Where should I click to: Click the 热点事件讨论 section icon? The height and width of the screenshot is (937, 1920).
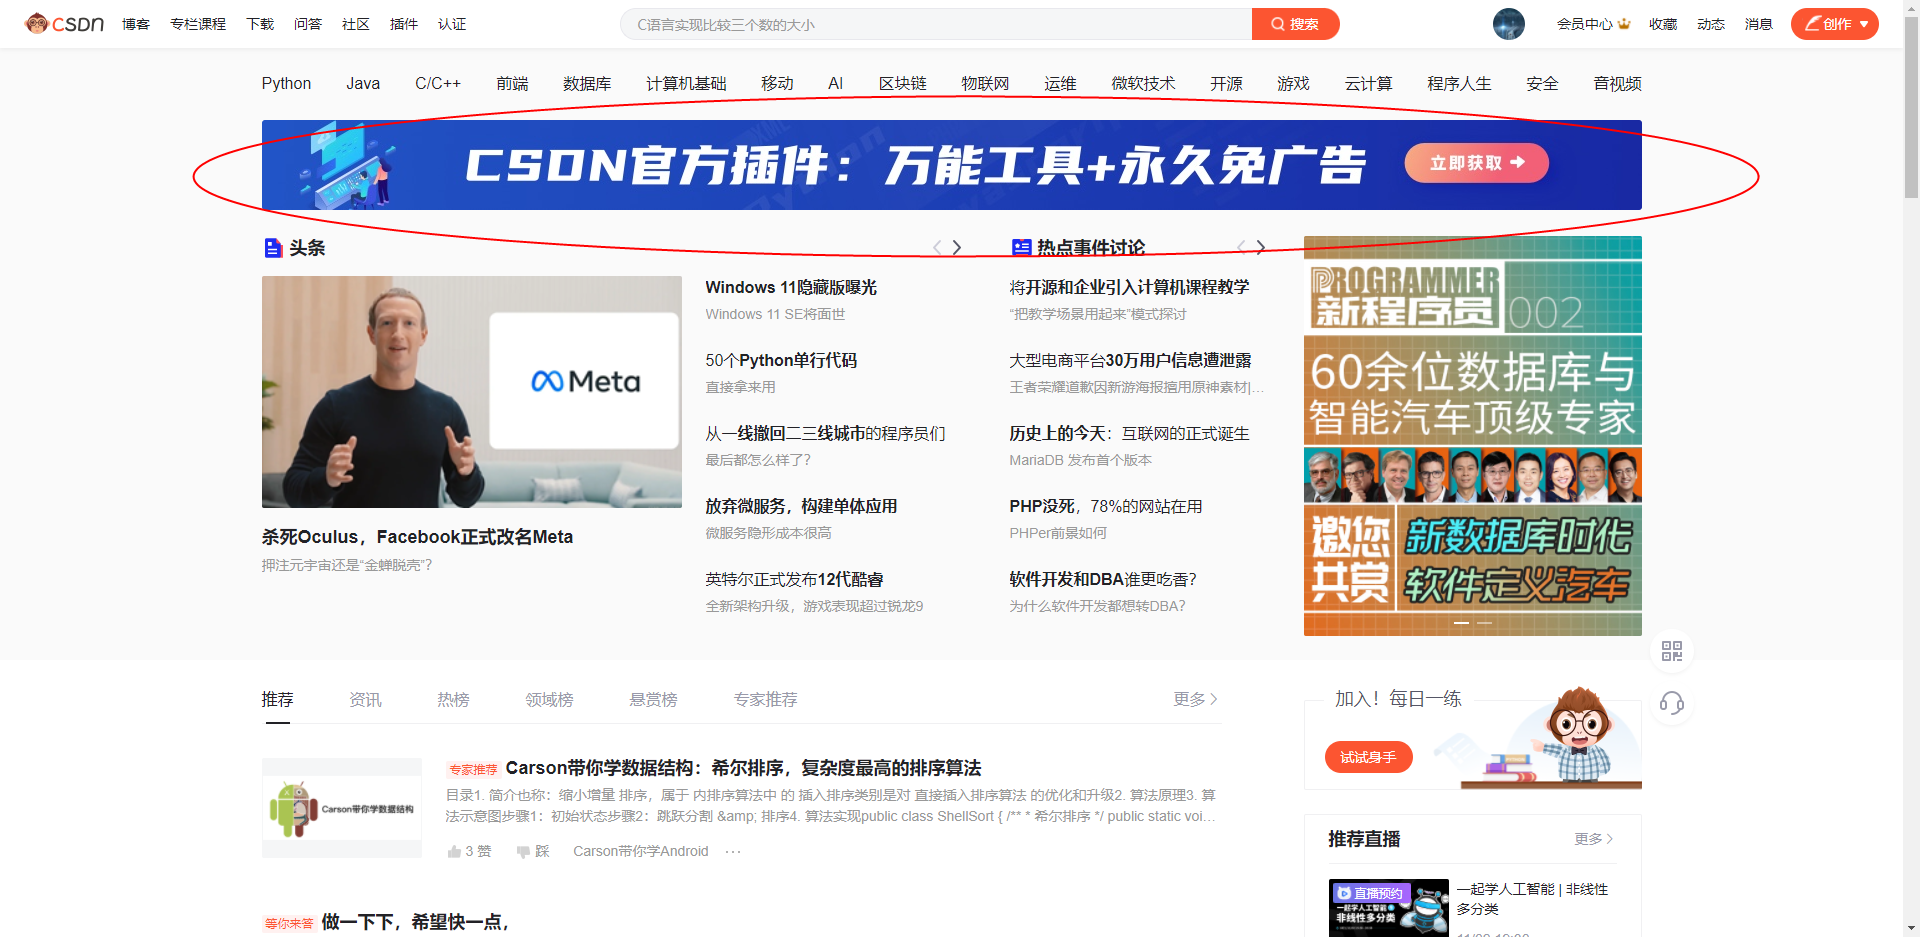1021,248
